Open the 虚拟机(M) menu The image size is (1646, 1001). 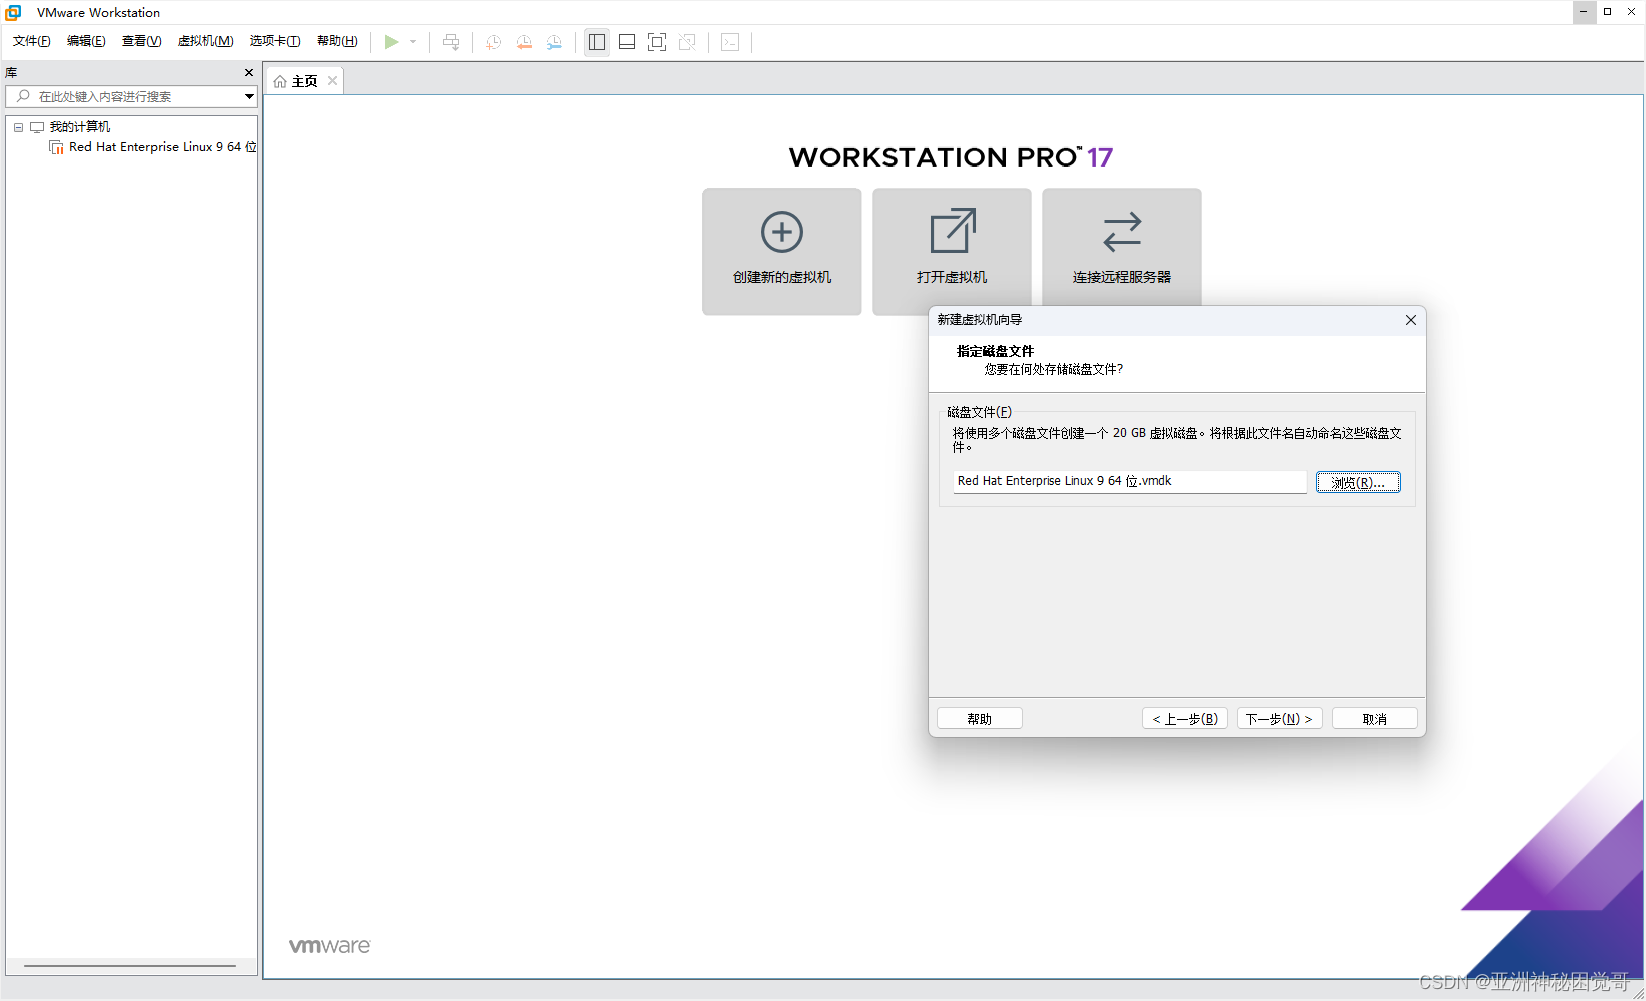coord(205,41)
